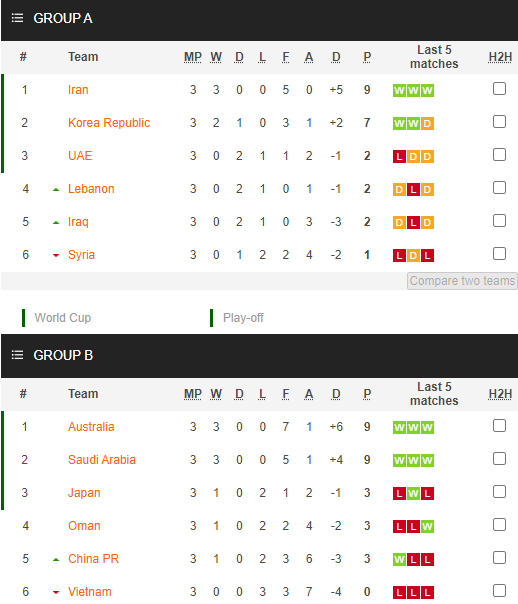This screenshot has height=604, width=518.
Task: Click the H2H column header in Group B
Action: coord(500,394)
